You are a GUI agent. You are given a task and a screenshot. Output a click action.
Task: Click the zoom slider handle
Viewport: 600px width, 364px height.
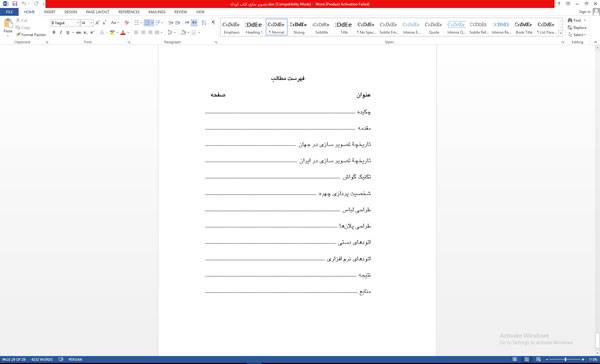(x=565, y=359)
